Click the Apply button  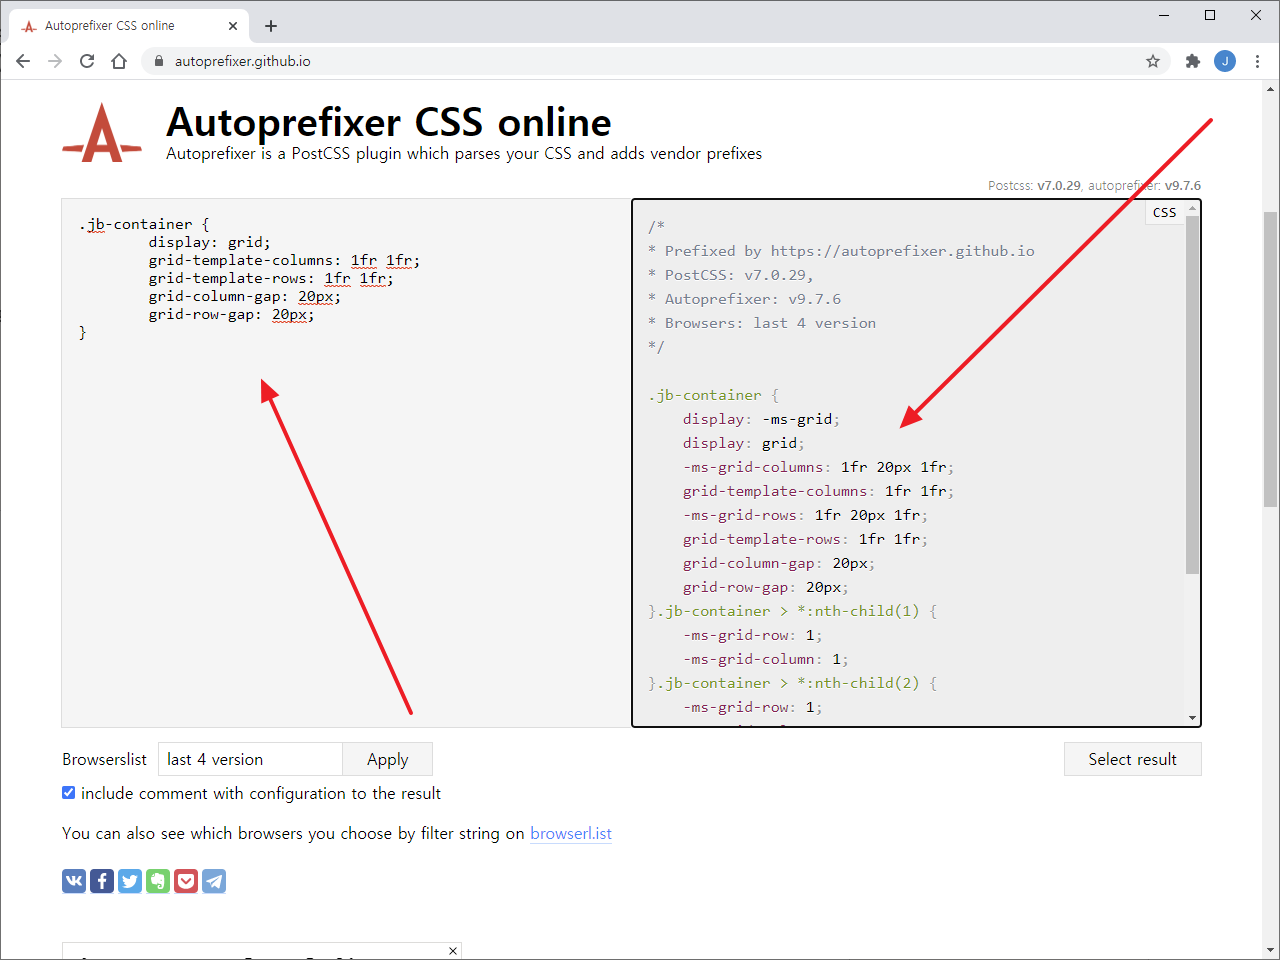coord(387,759)
